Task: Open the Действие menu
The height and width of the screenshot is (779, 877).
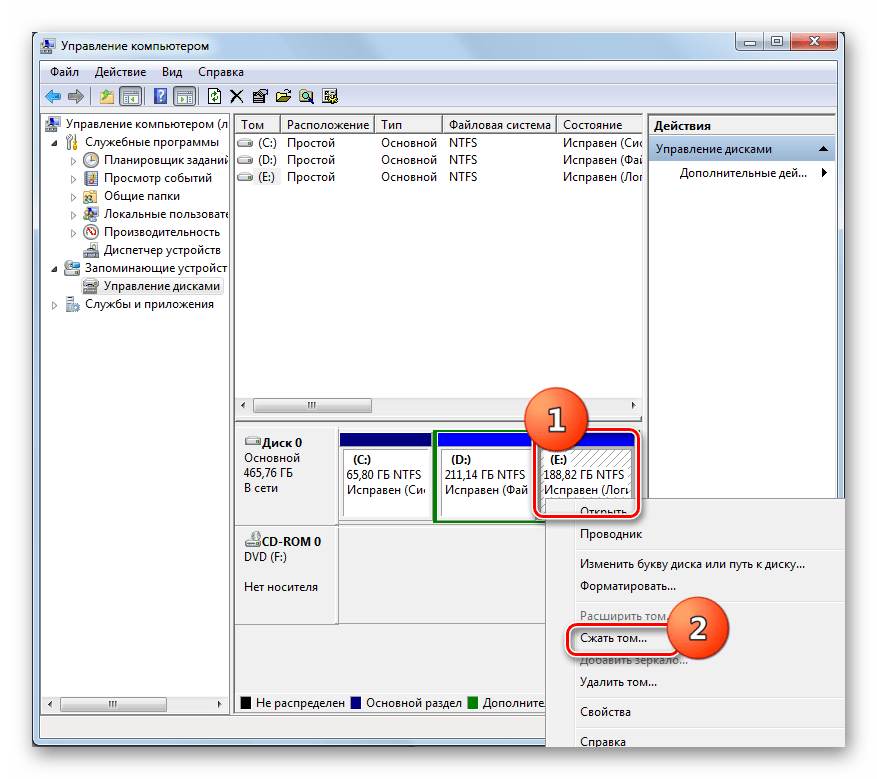Action: coord(120,72)
